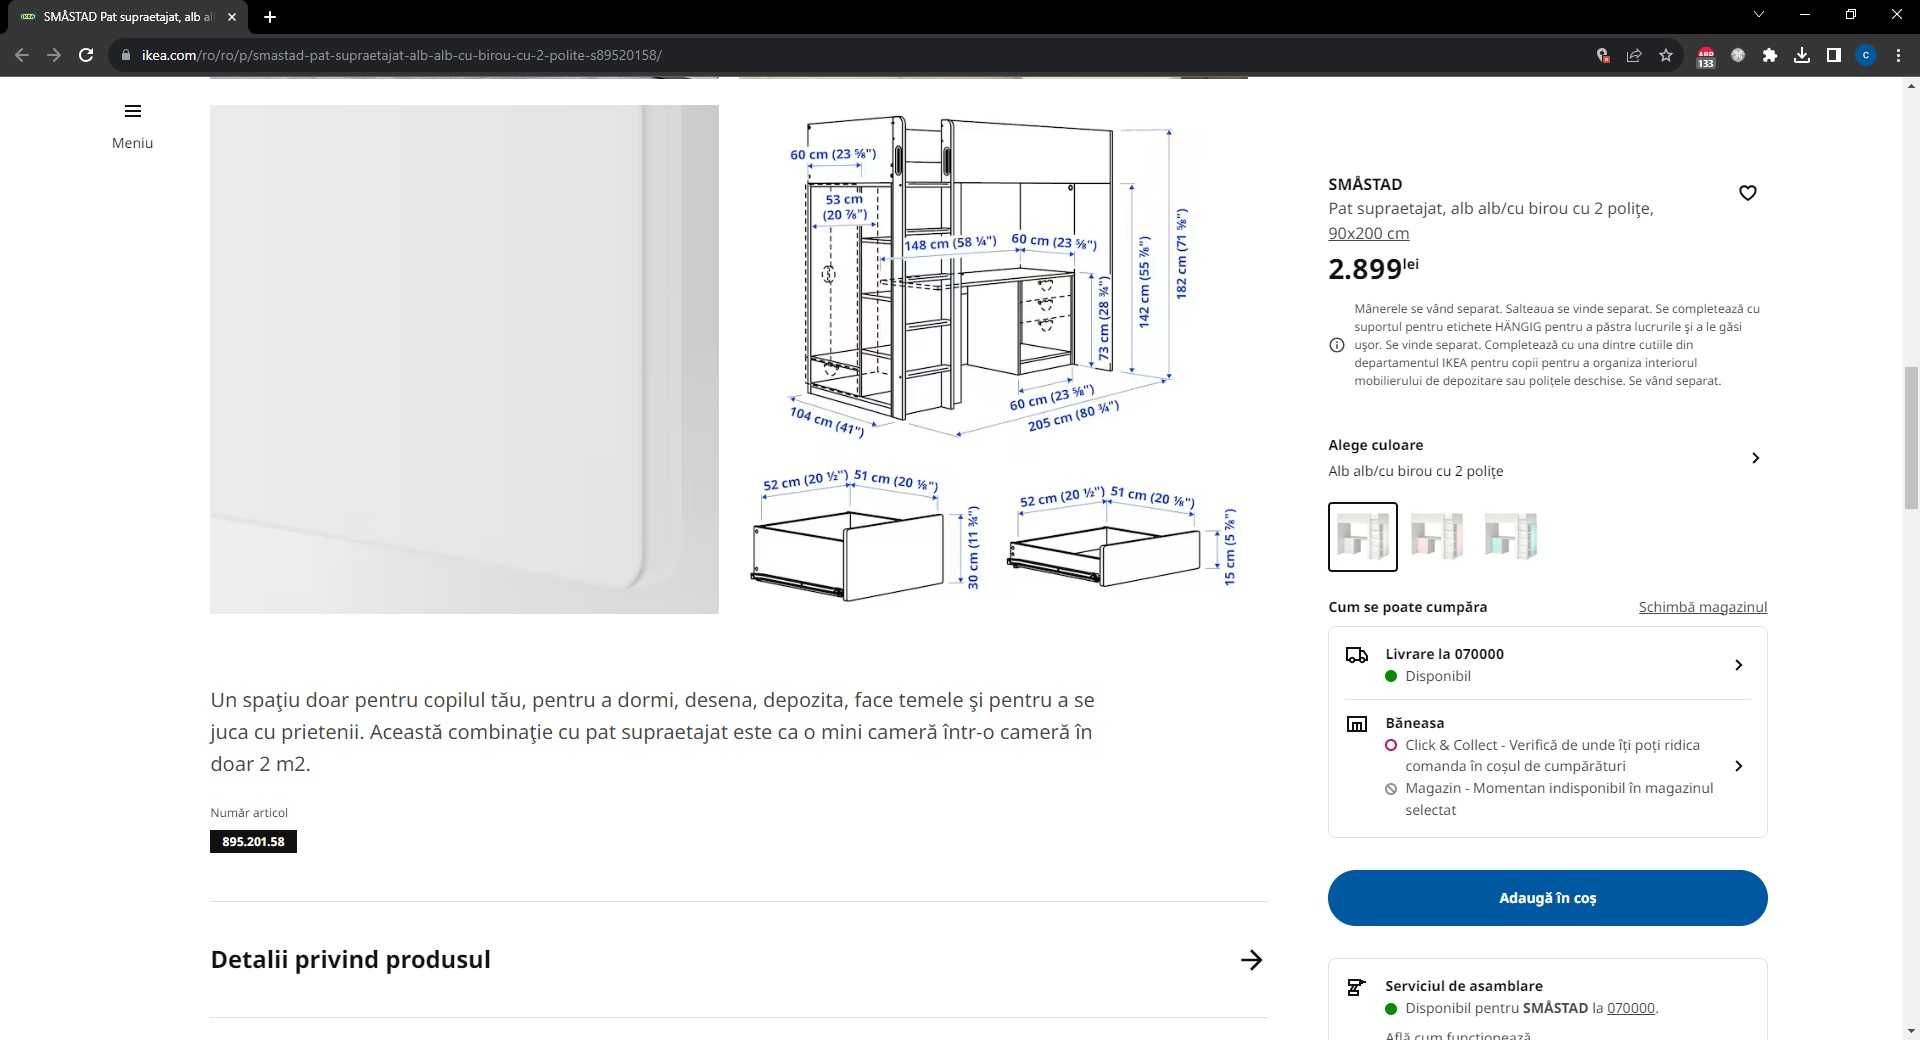Open the Chrome profile avatar
1920x1040 pixels.
1866,55
